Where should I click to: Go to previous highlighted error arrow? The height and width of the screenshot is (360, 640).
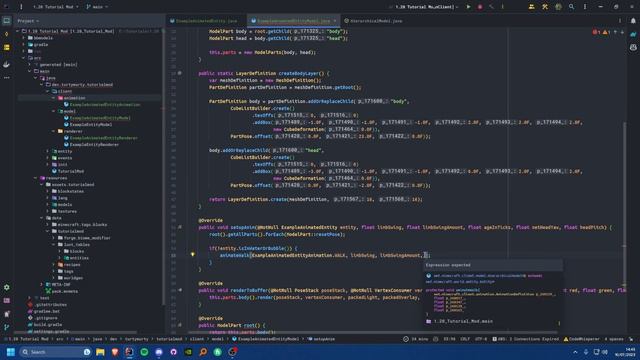(x=616, y=32)
